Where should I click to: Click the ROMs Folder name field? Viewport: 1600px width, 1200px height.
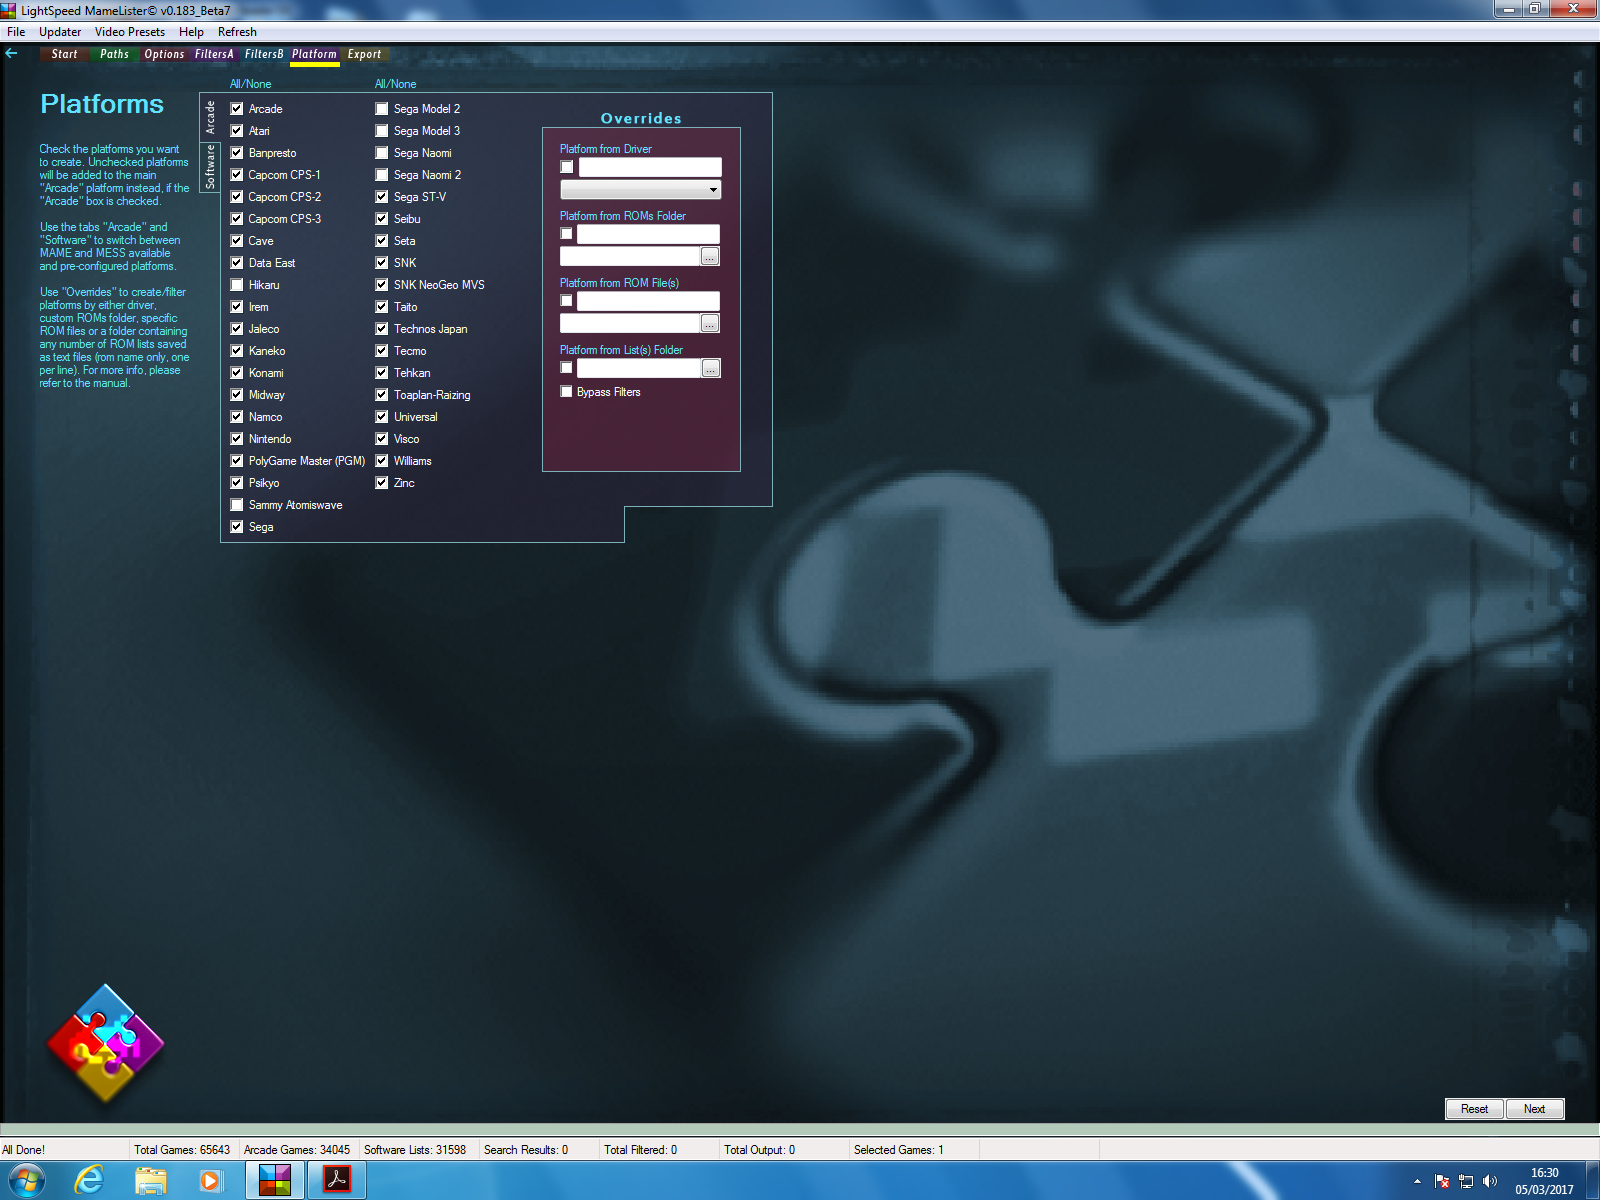pyautogui.click(x=648, y=234)
